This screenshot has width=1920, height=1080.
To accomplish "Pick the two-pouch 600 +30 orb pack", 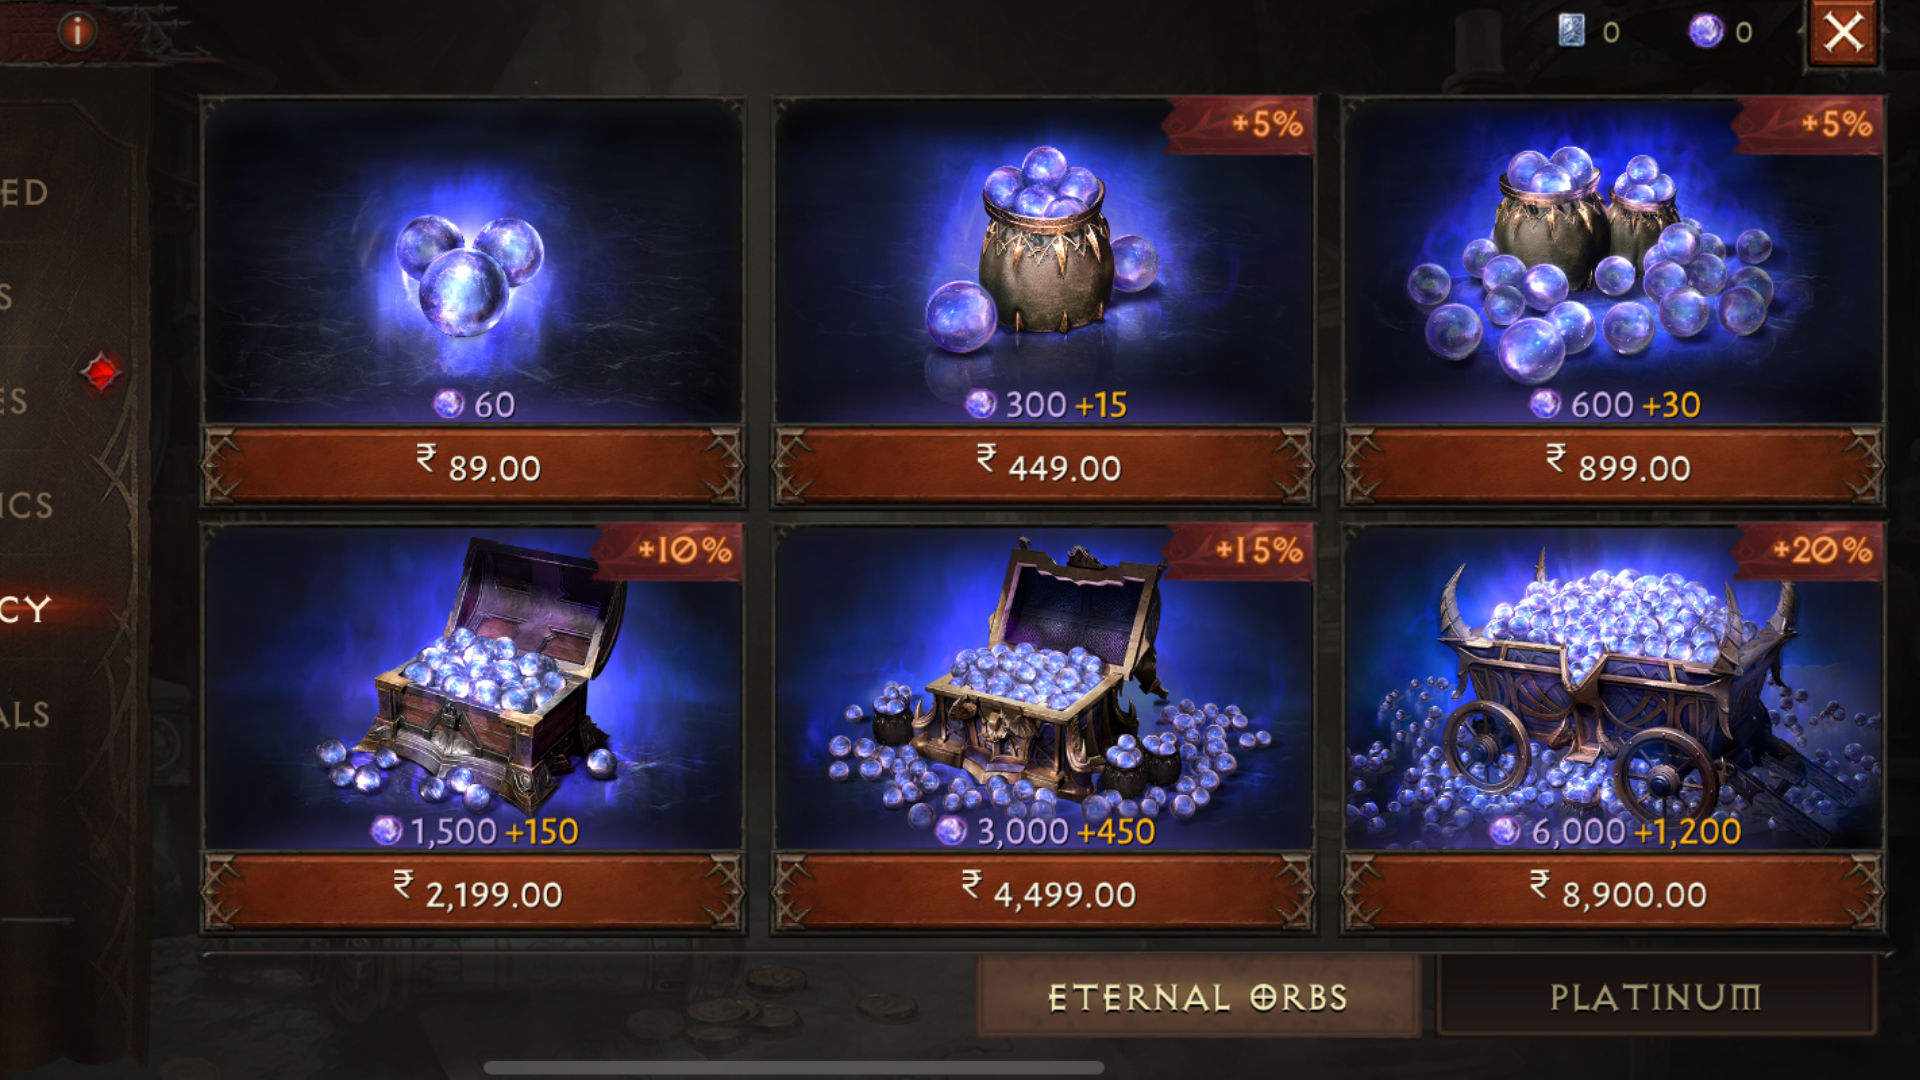I will click(x=1613, y=262).
